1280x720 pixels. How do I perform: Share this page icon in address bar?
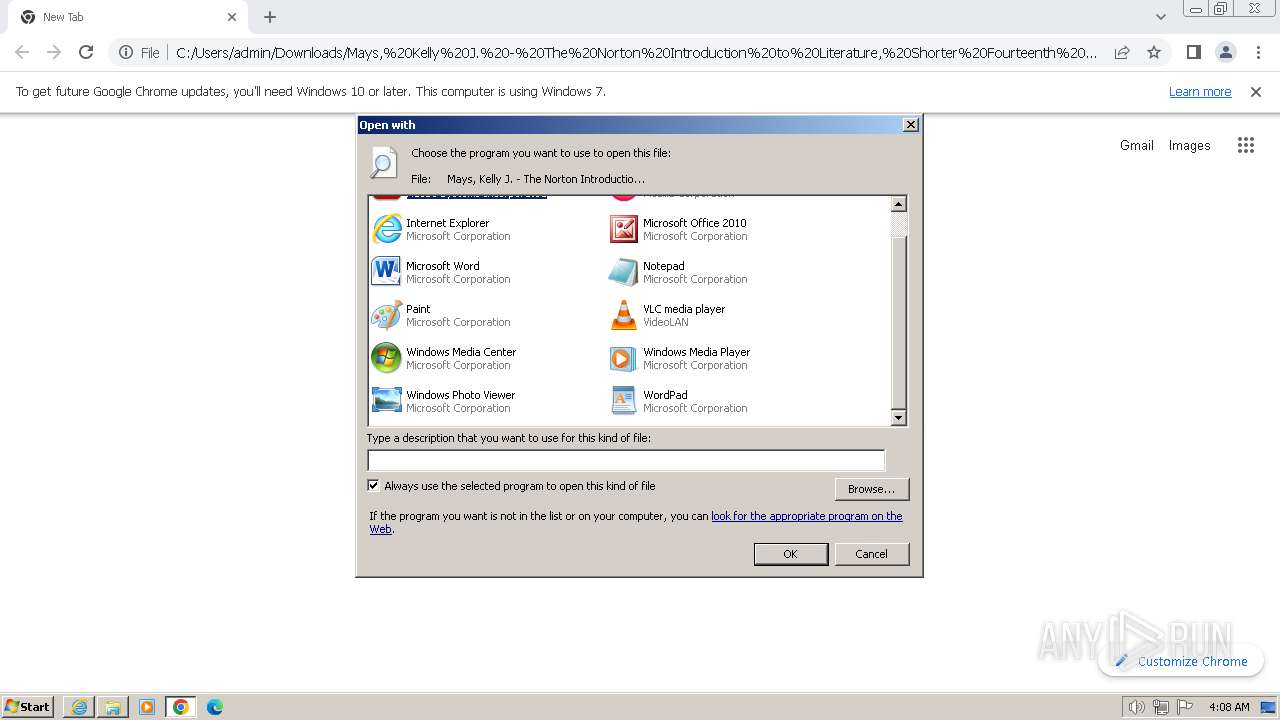(x=1122, y=52)
